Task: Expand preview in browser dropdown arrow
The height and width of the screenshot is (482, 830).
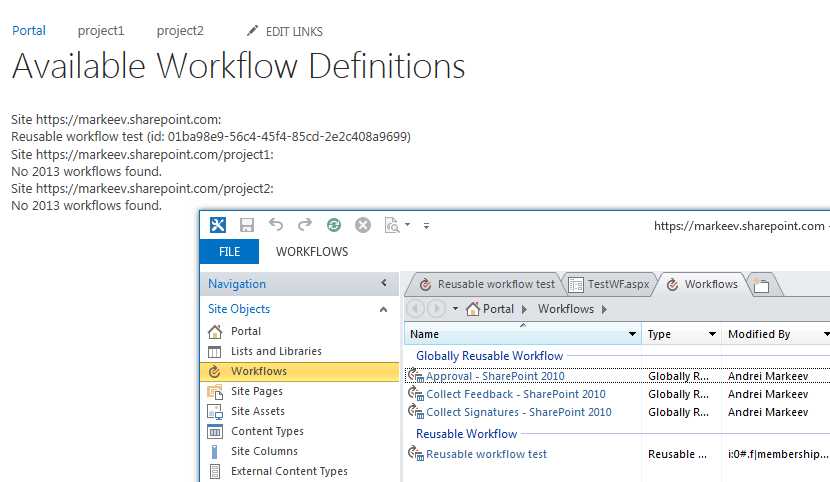Action: [408, 225]
